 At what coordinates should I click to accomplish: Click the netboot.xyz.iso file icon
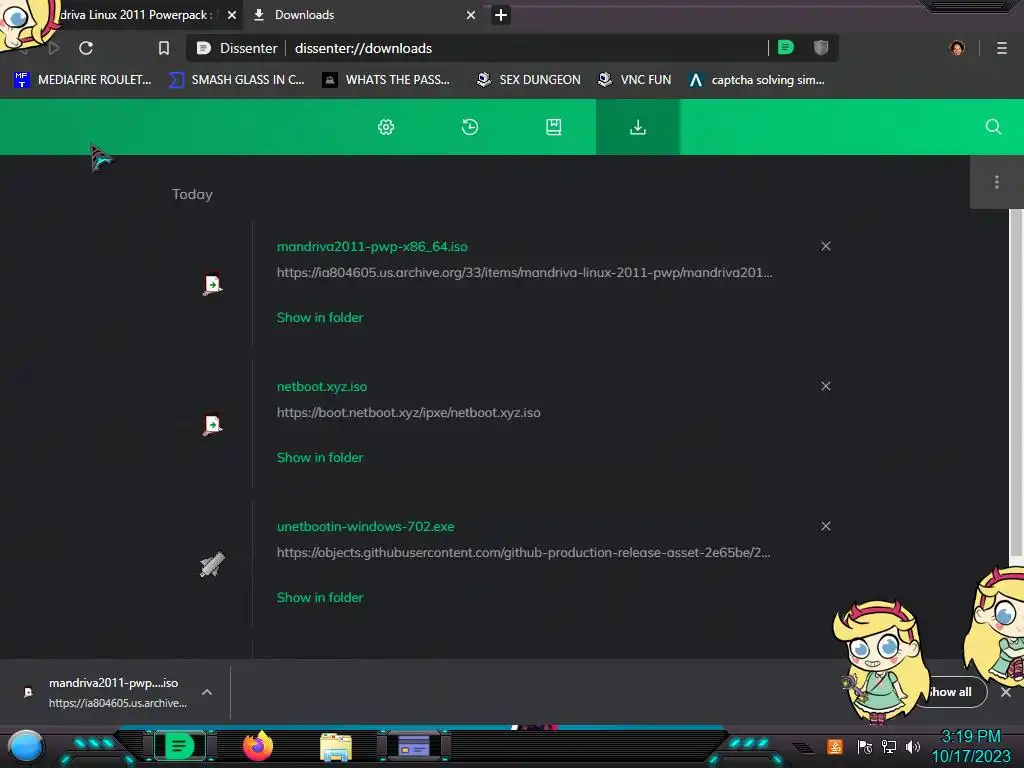click(x=212, y=424)
